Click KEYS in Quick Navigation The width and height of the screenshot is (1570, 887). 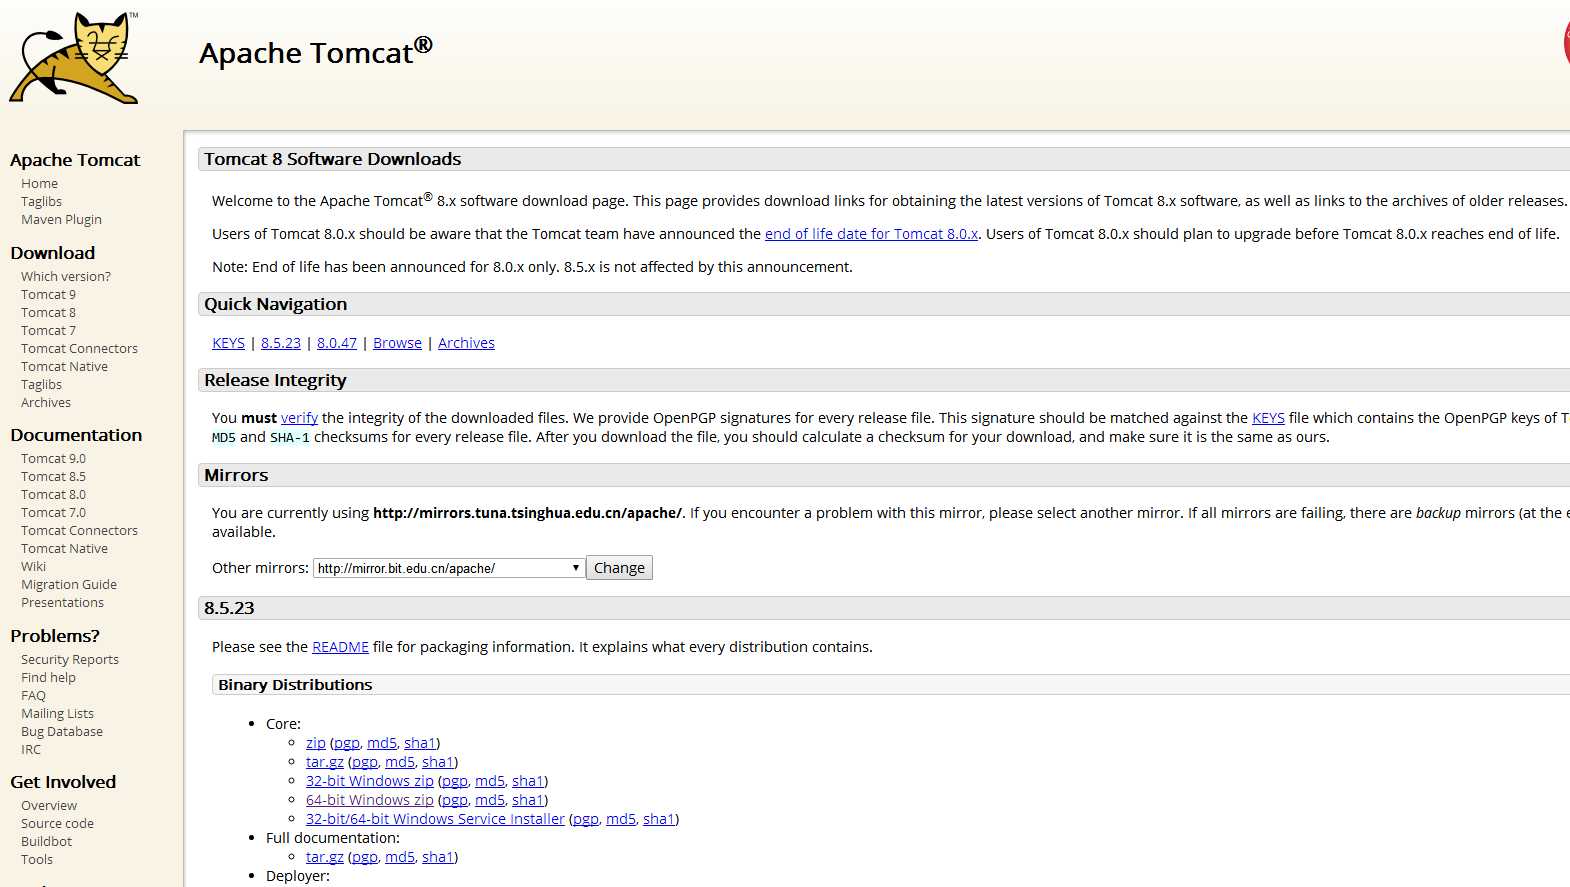[x=228, y=343]
